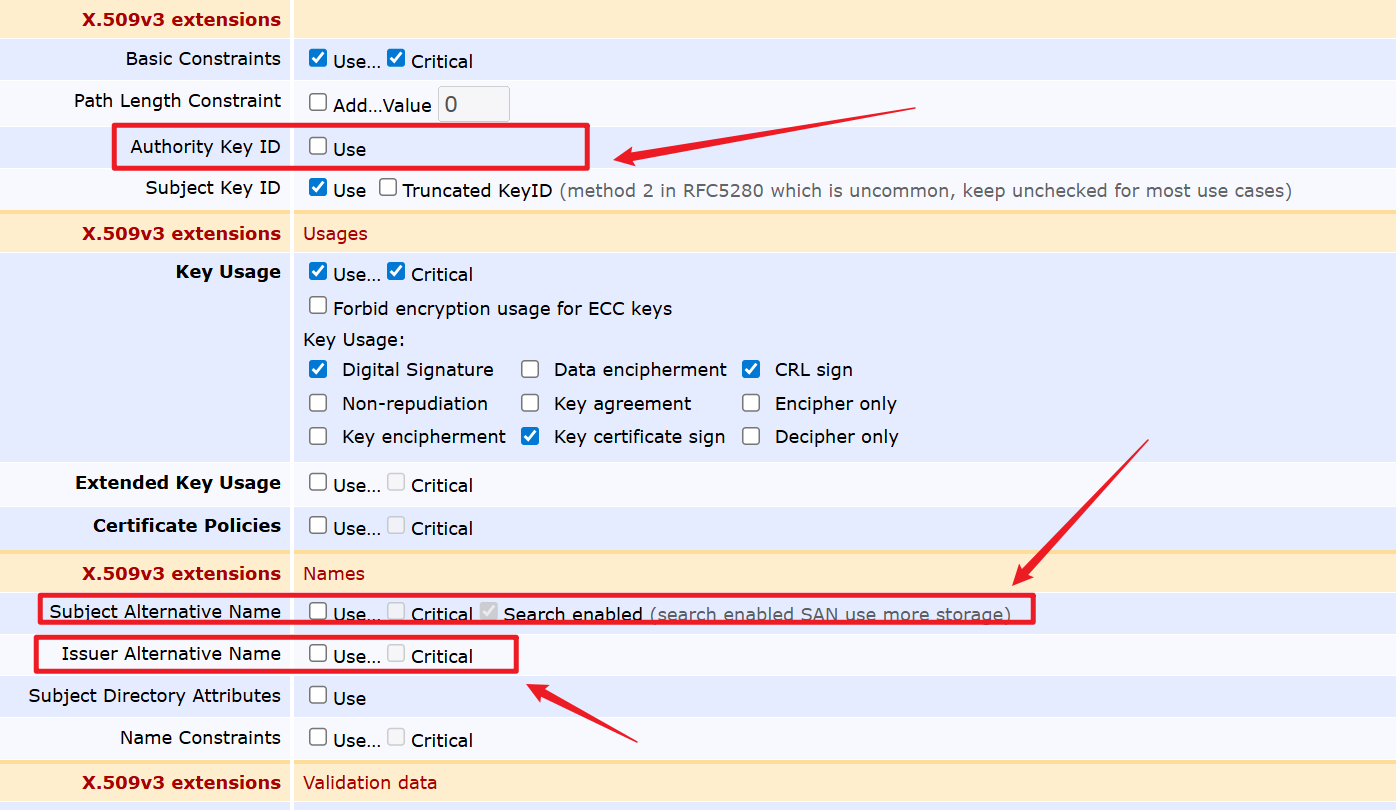Screen dimensions: 1396x810
Task: Enable Authority Key ID Use checkbox
Action: click(318, 146)
